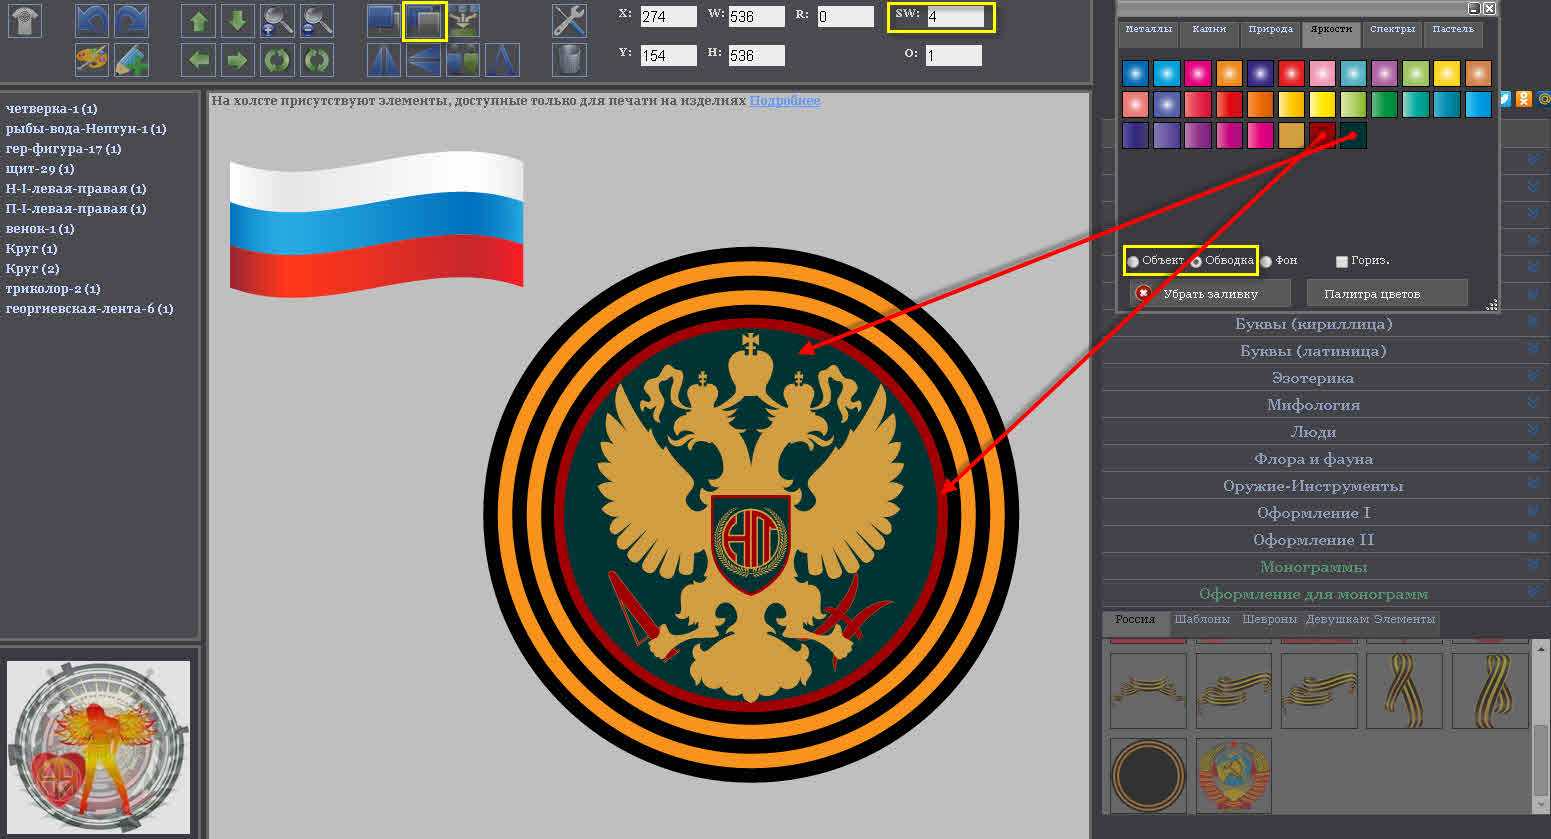Open the T-shirt product icon

24,21
